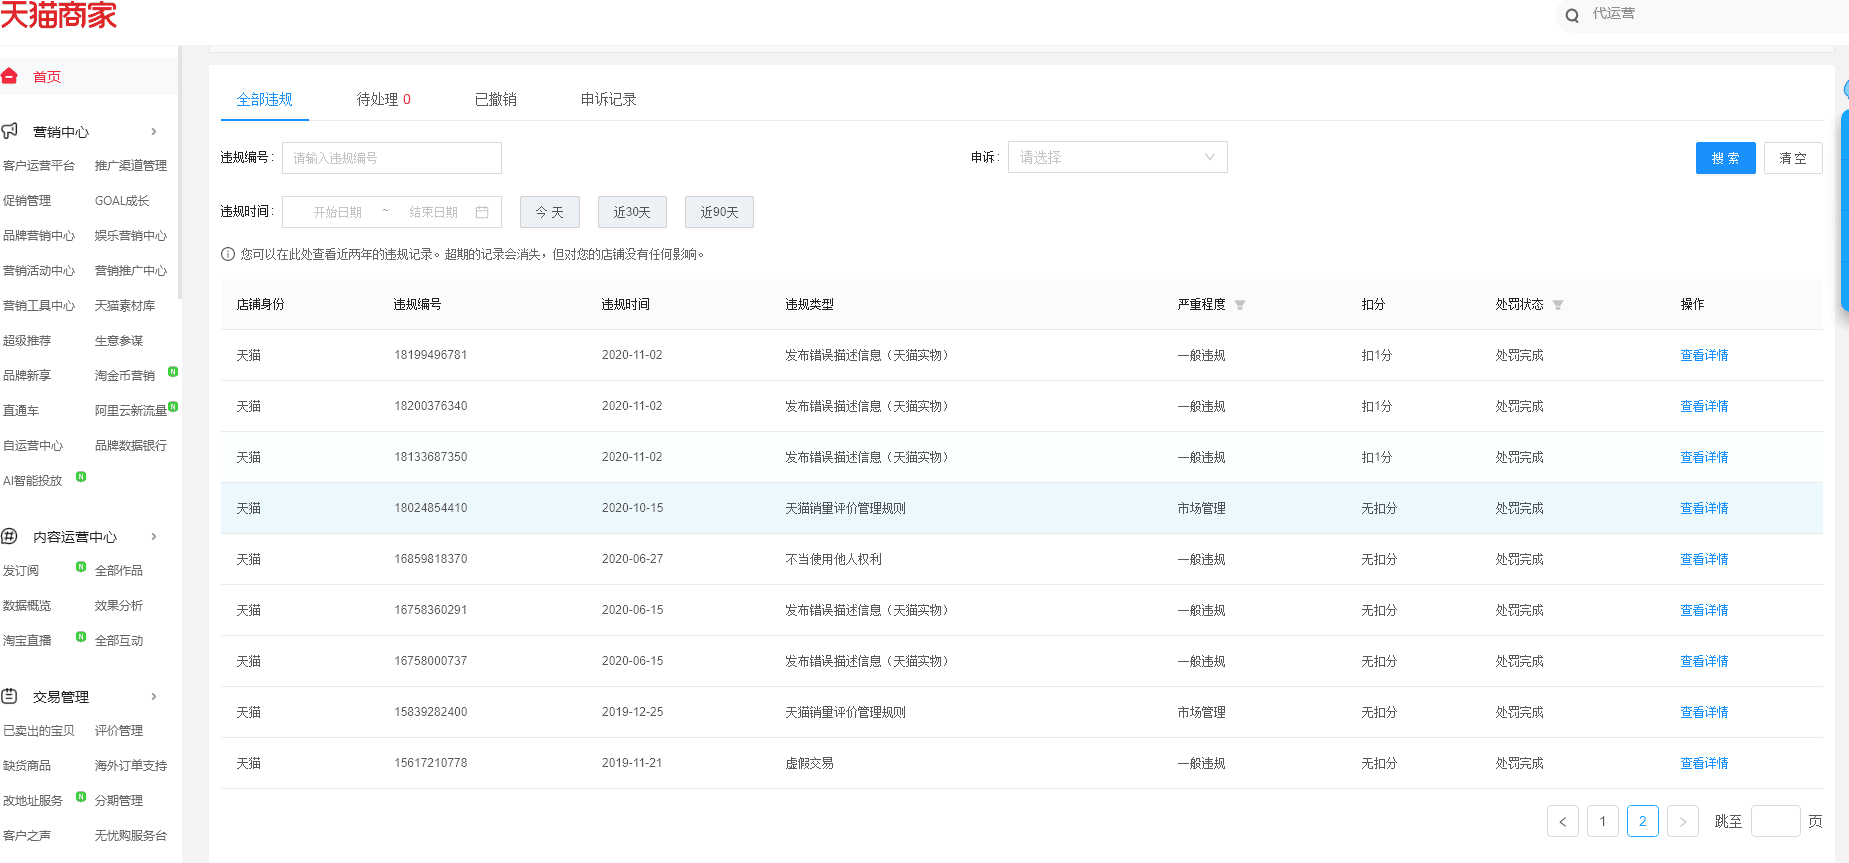Open the calendar icon in the date range field
The width and height of the screenshot is (1849, 863).
[482, 212]
